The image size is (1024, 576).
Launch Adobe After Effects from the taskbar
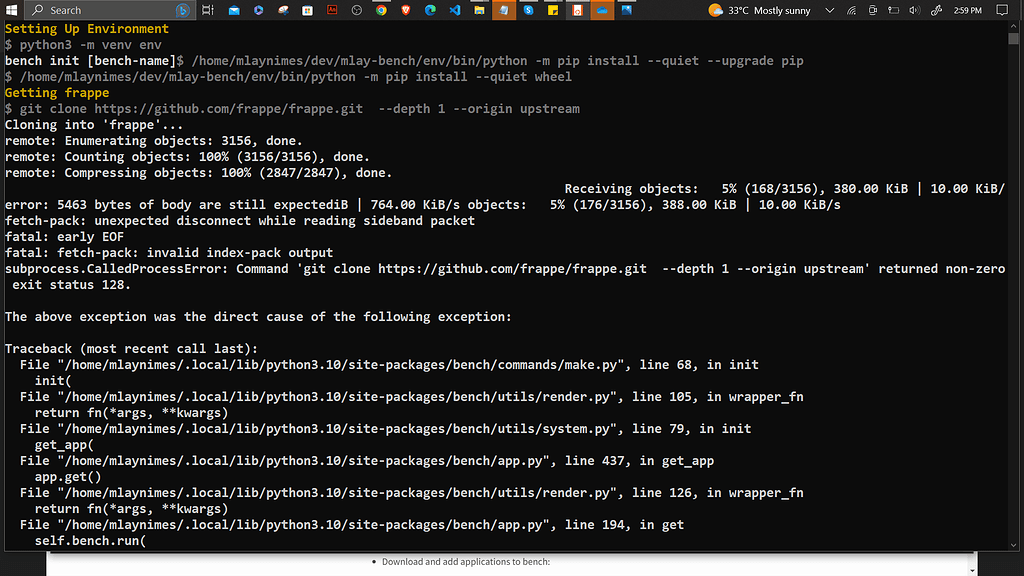(331, 9)
